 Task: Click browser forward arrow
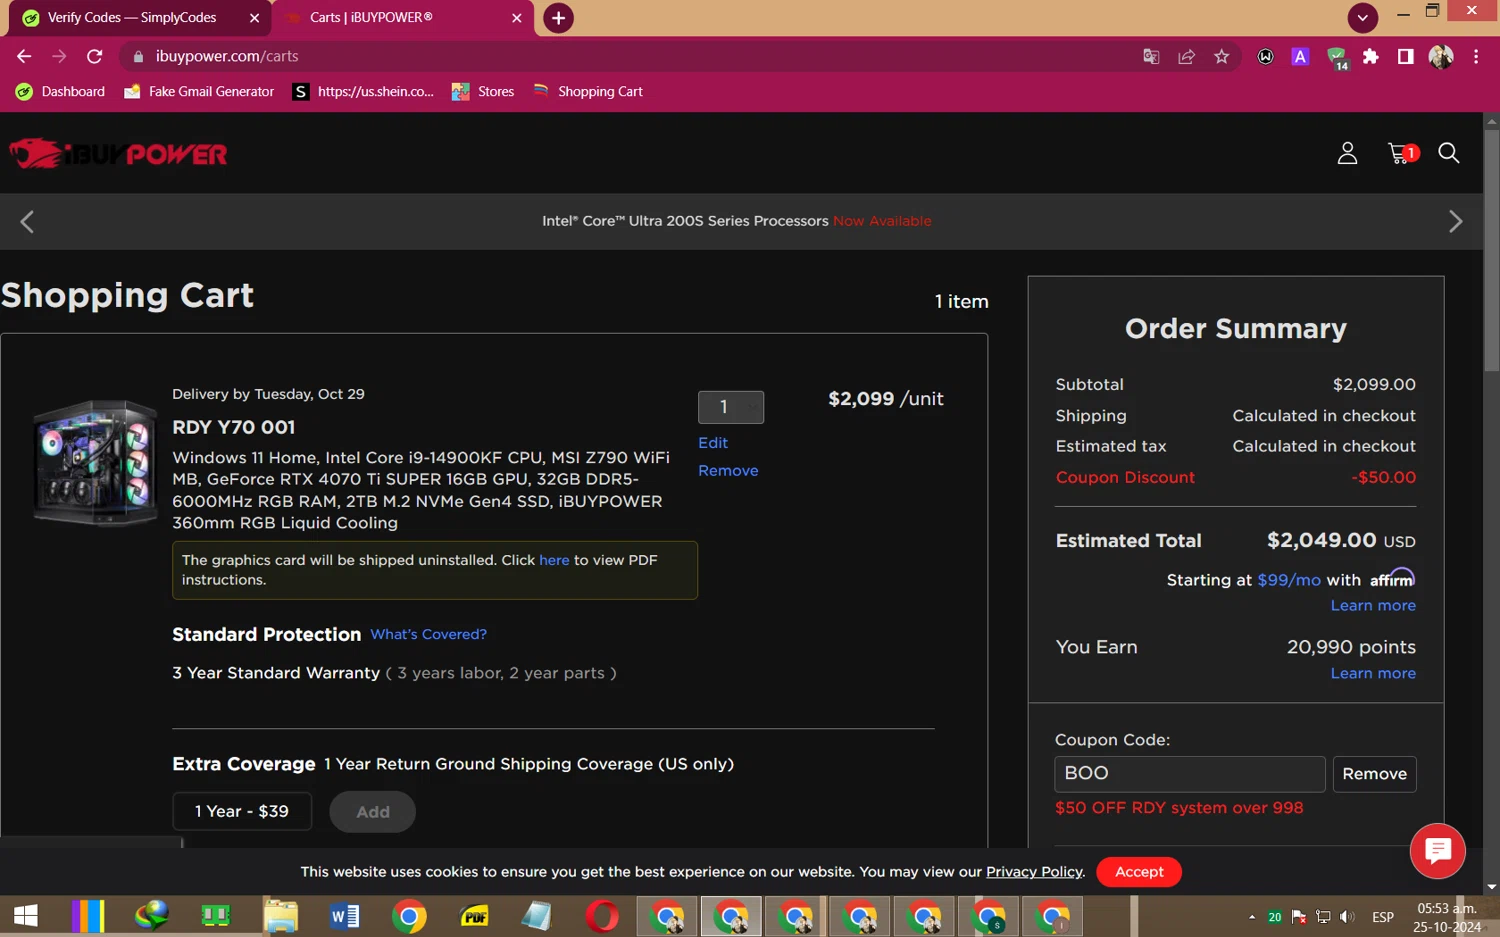click(59, 57)
